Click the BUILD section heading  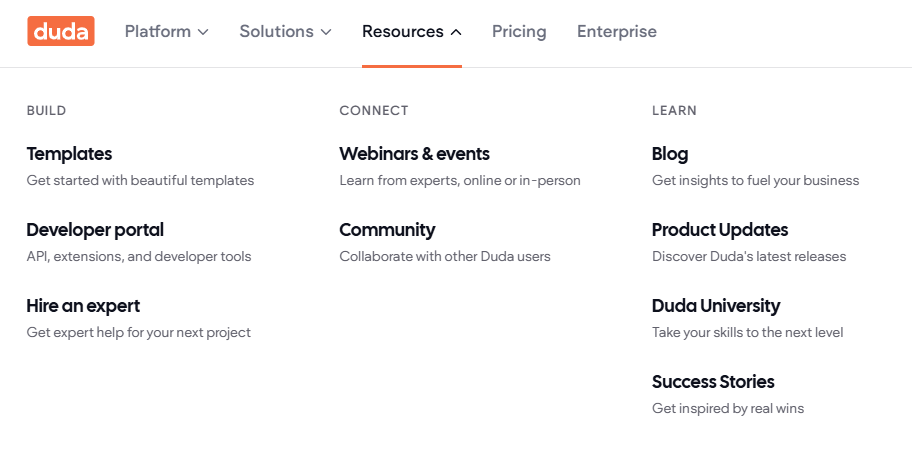click(x=47, y=110)
